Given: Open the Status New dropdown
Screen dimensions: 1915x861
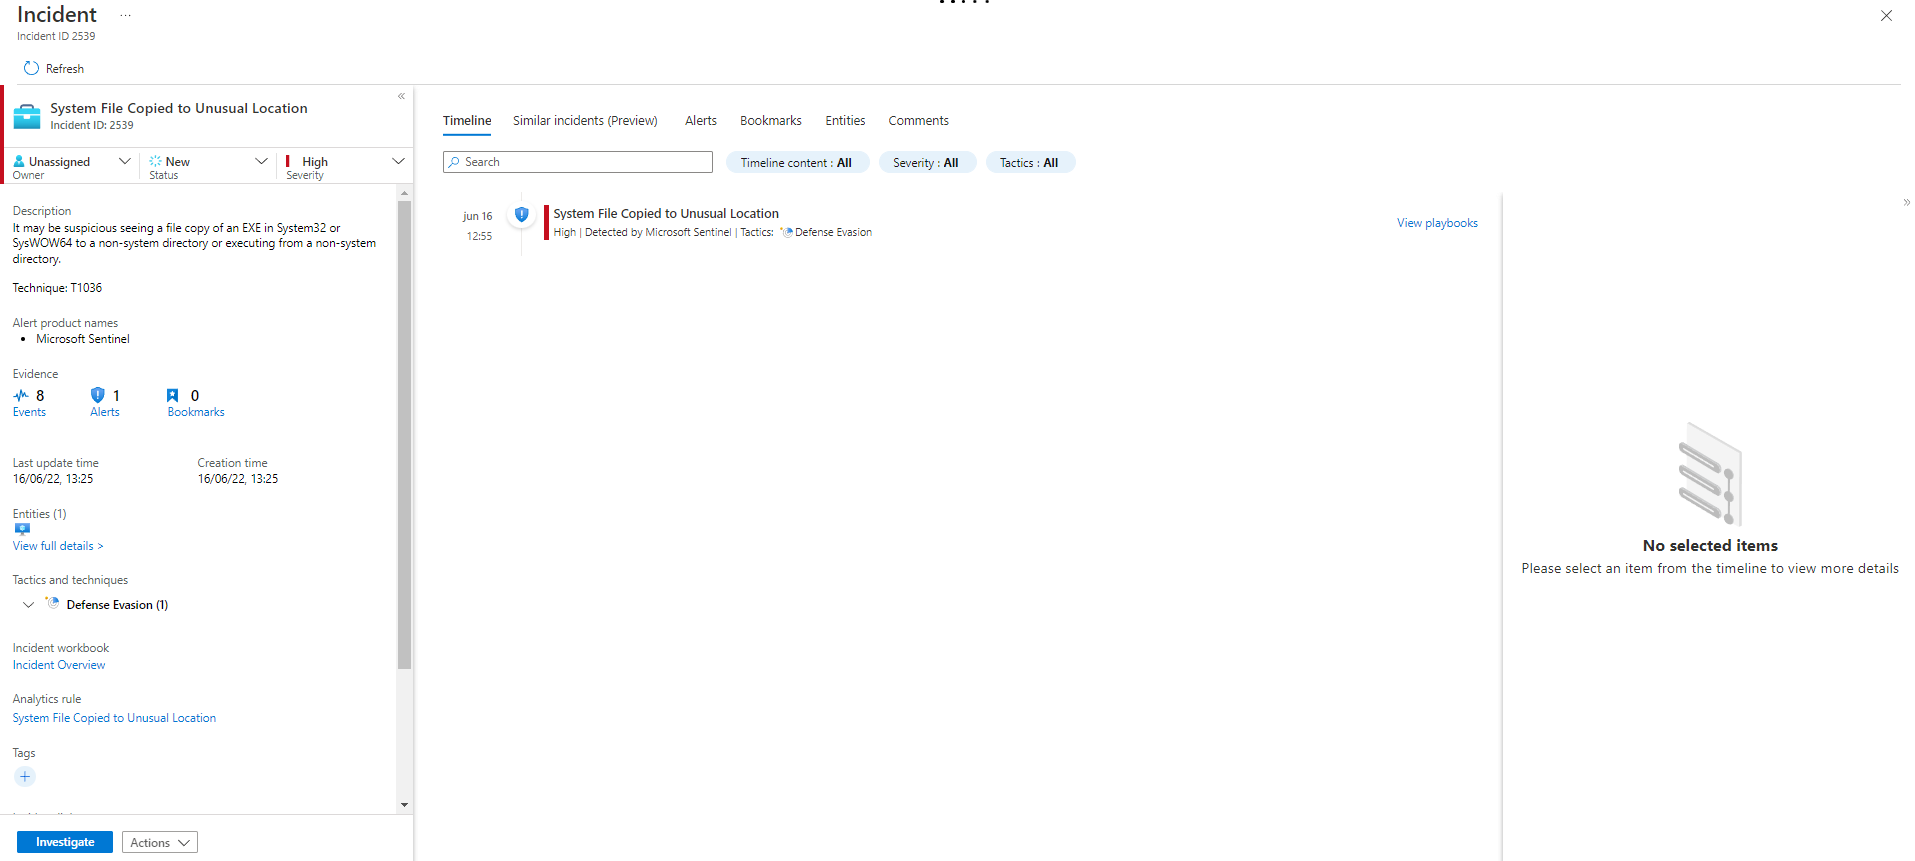Looking at the screenshot, I should pyautogui.click(x=261, y=161).
